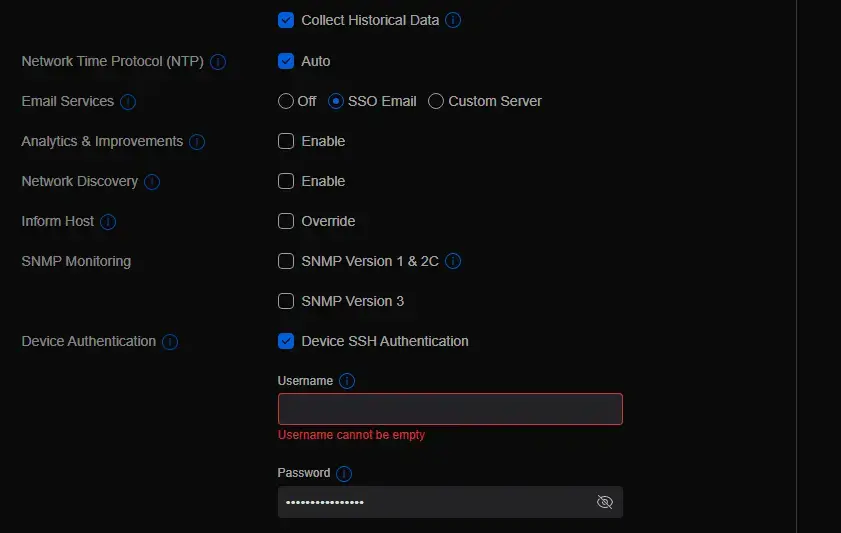Enable SNMP Version 3 checkbox
The image size is (841, 533).
pyautogui.click(x=286, y=301)
